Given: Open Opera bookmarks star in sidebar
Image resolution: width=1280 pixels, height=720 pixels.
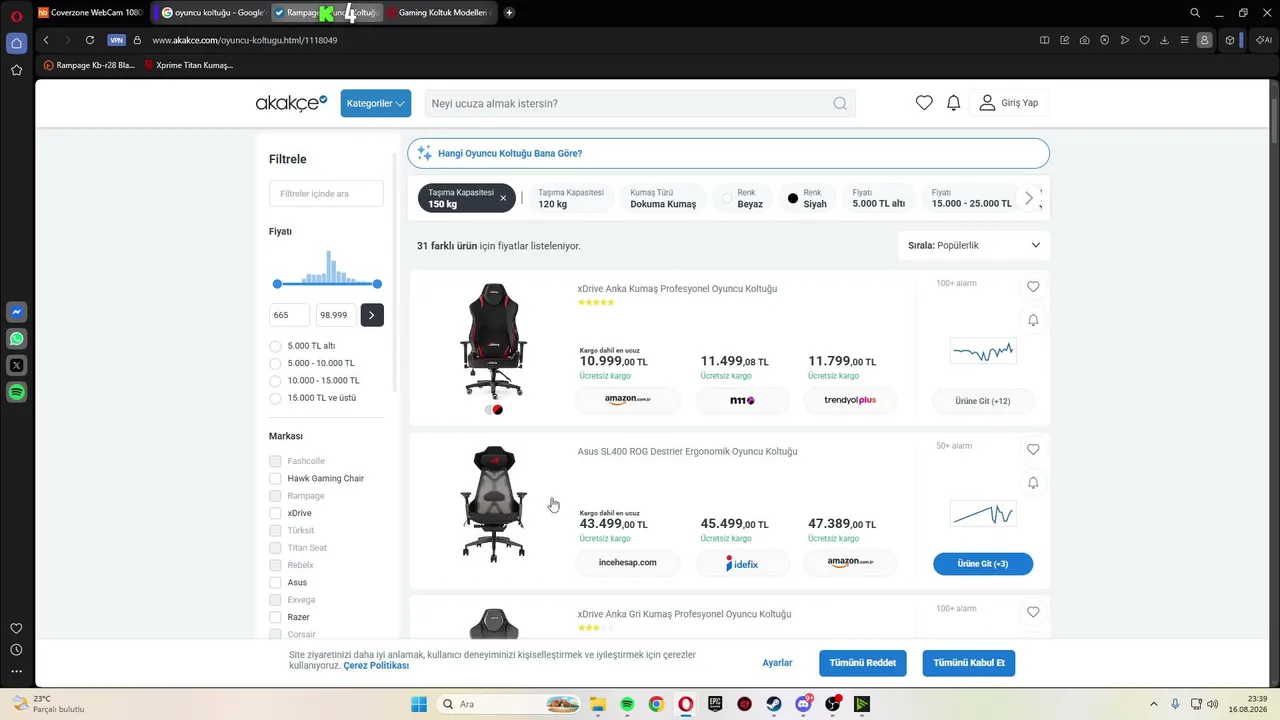Looking at the screenshot, I should pyautogui.click(x=16, y=70).
